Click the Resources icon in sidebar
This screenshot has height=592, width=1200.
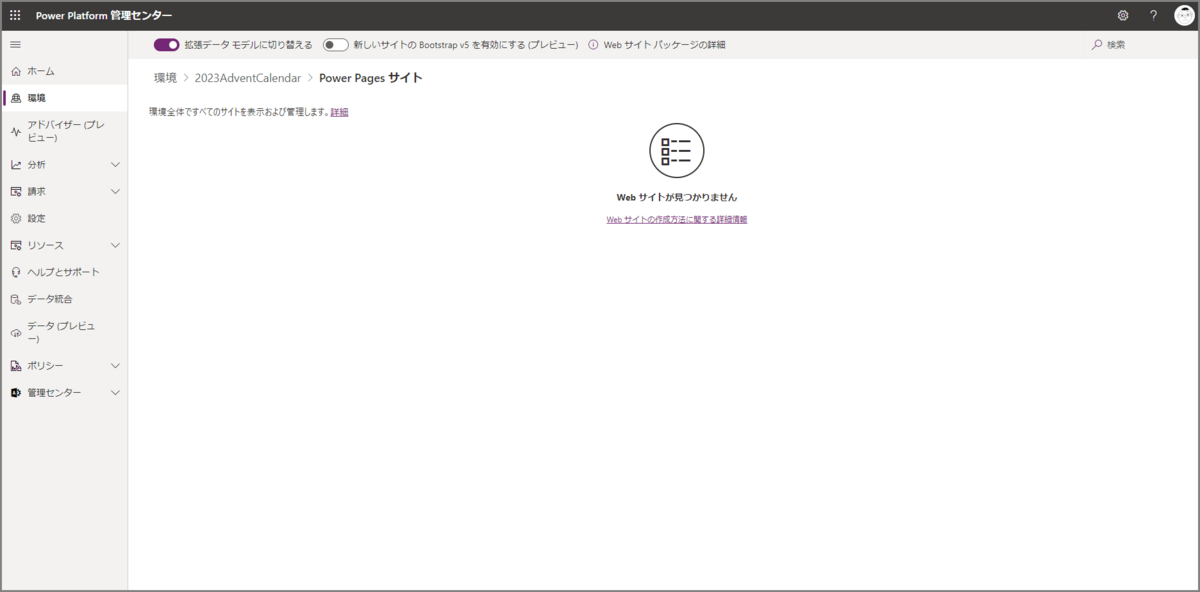[15, 245]
